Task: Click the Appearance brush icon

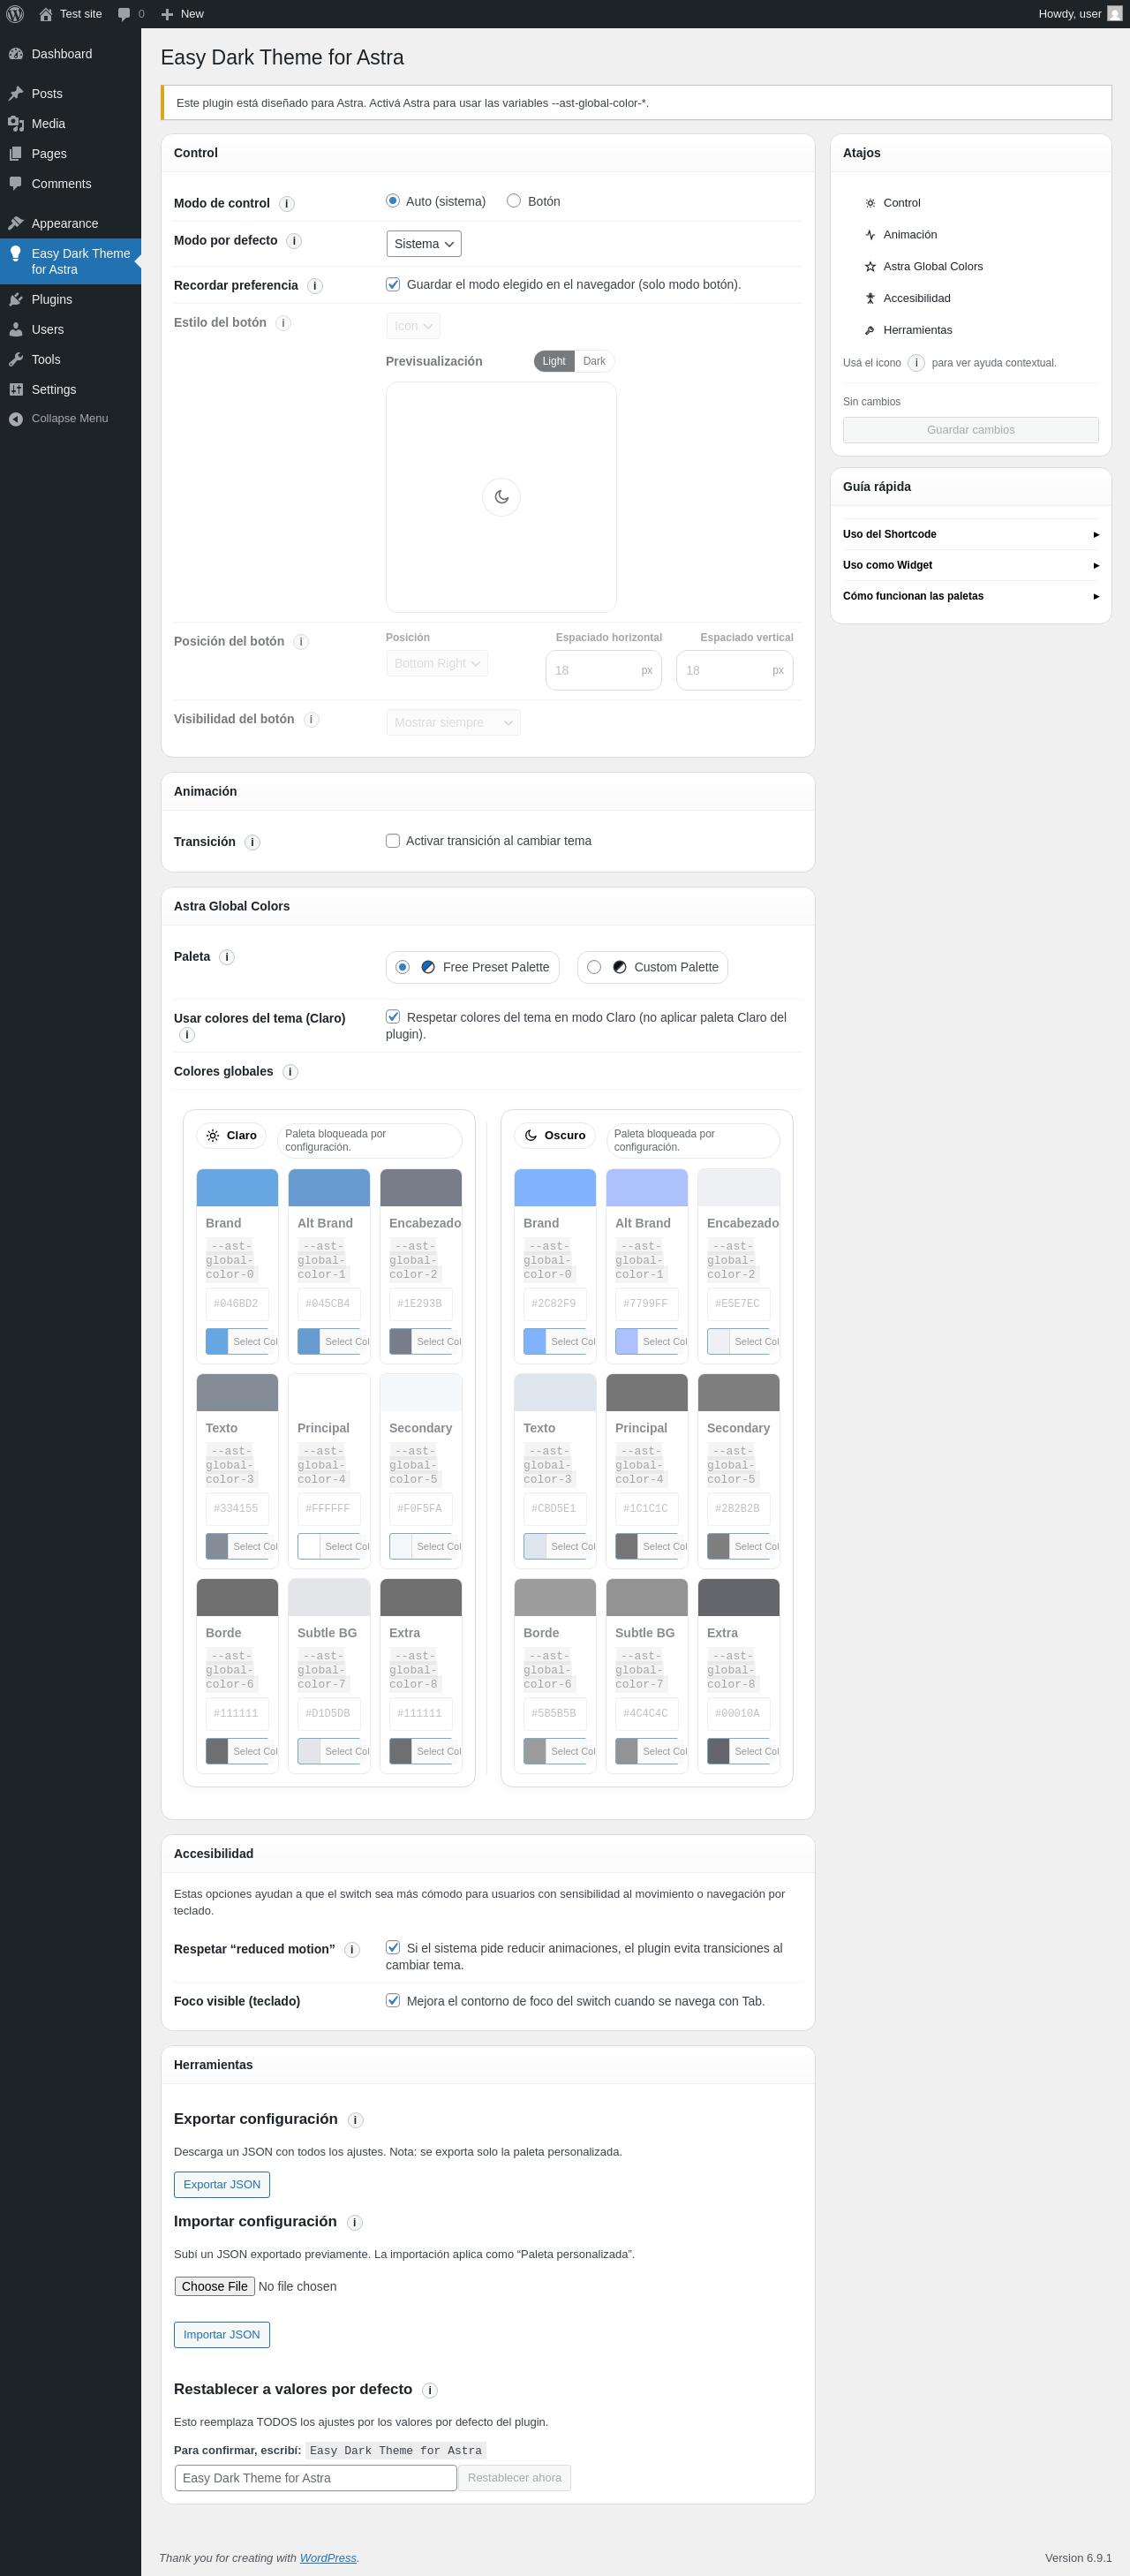Action: [16, 224]
